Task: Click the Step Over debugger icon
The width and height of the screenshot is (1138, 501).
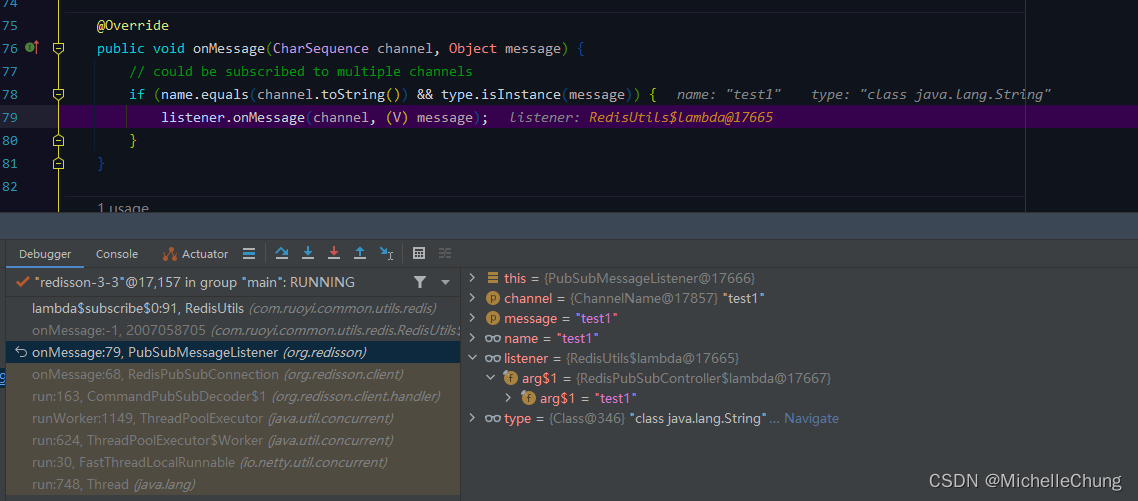Action: click(x=282, y=253)
